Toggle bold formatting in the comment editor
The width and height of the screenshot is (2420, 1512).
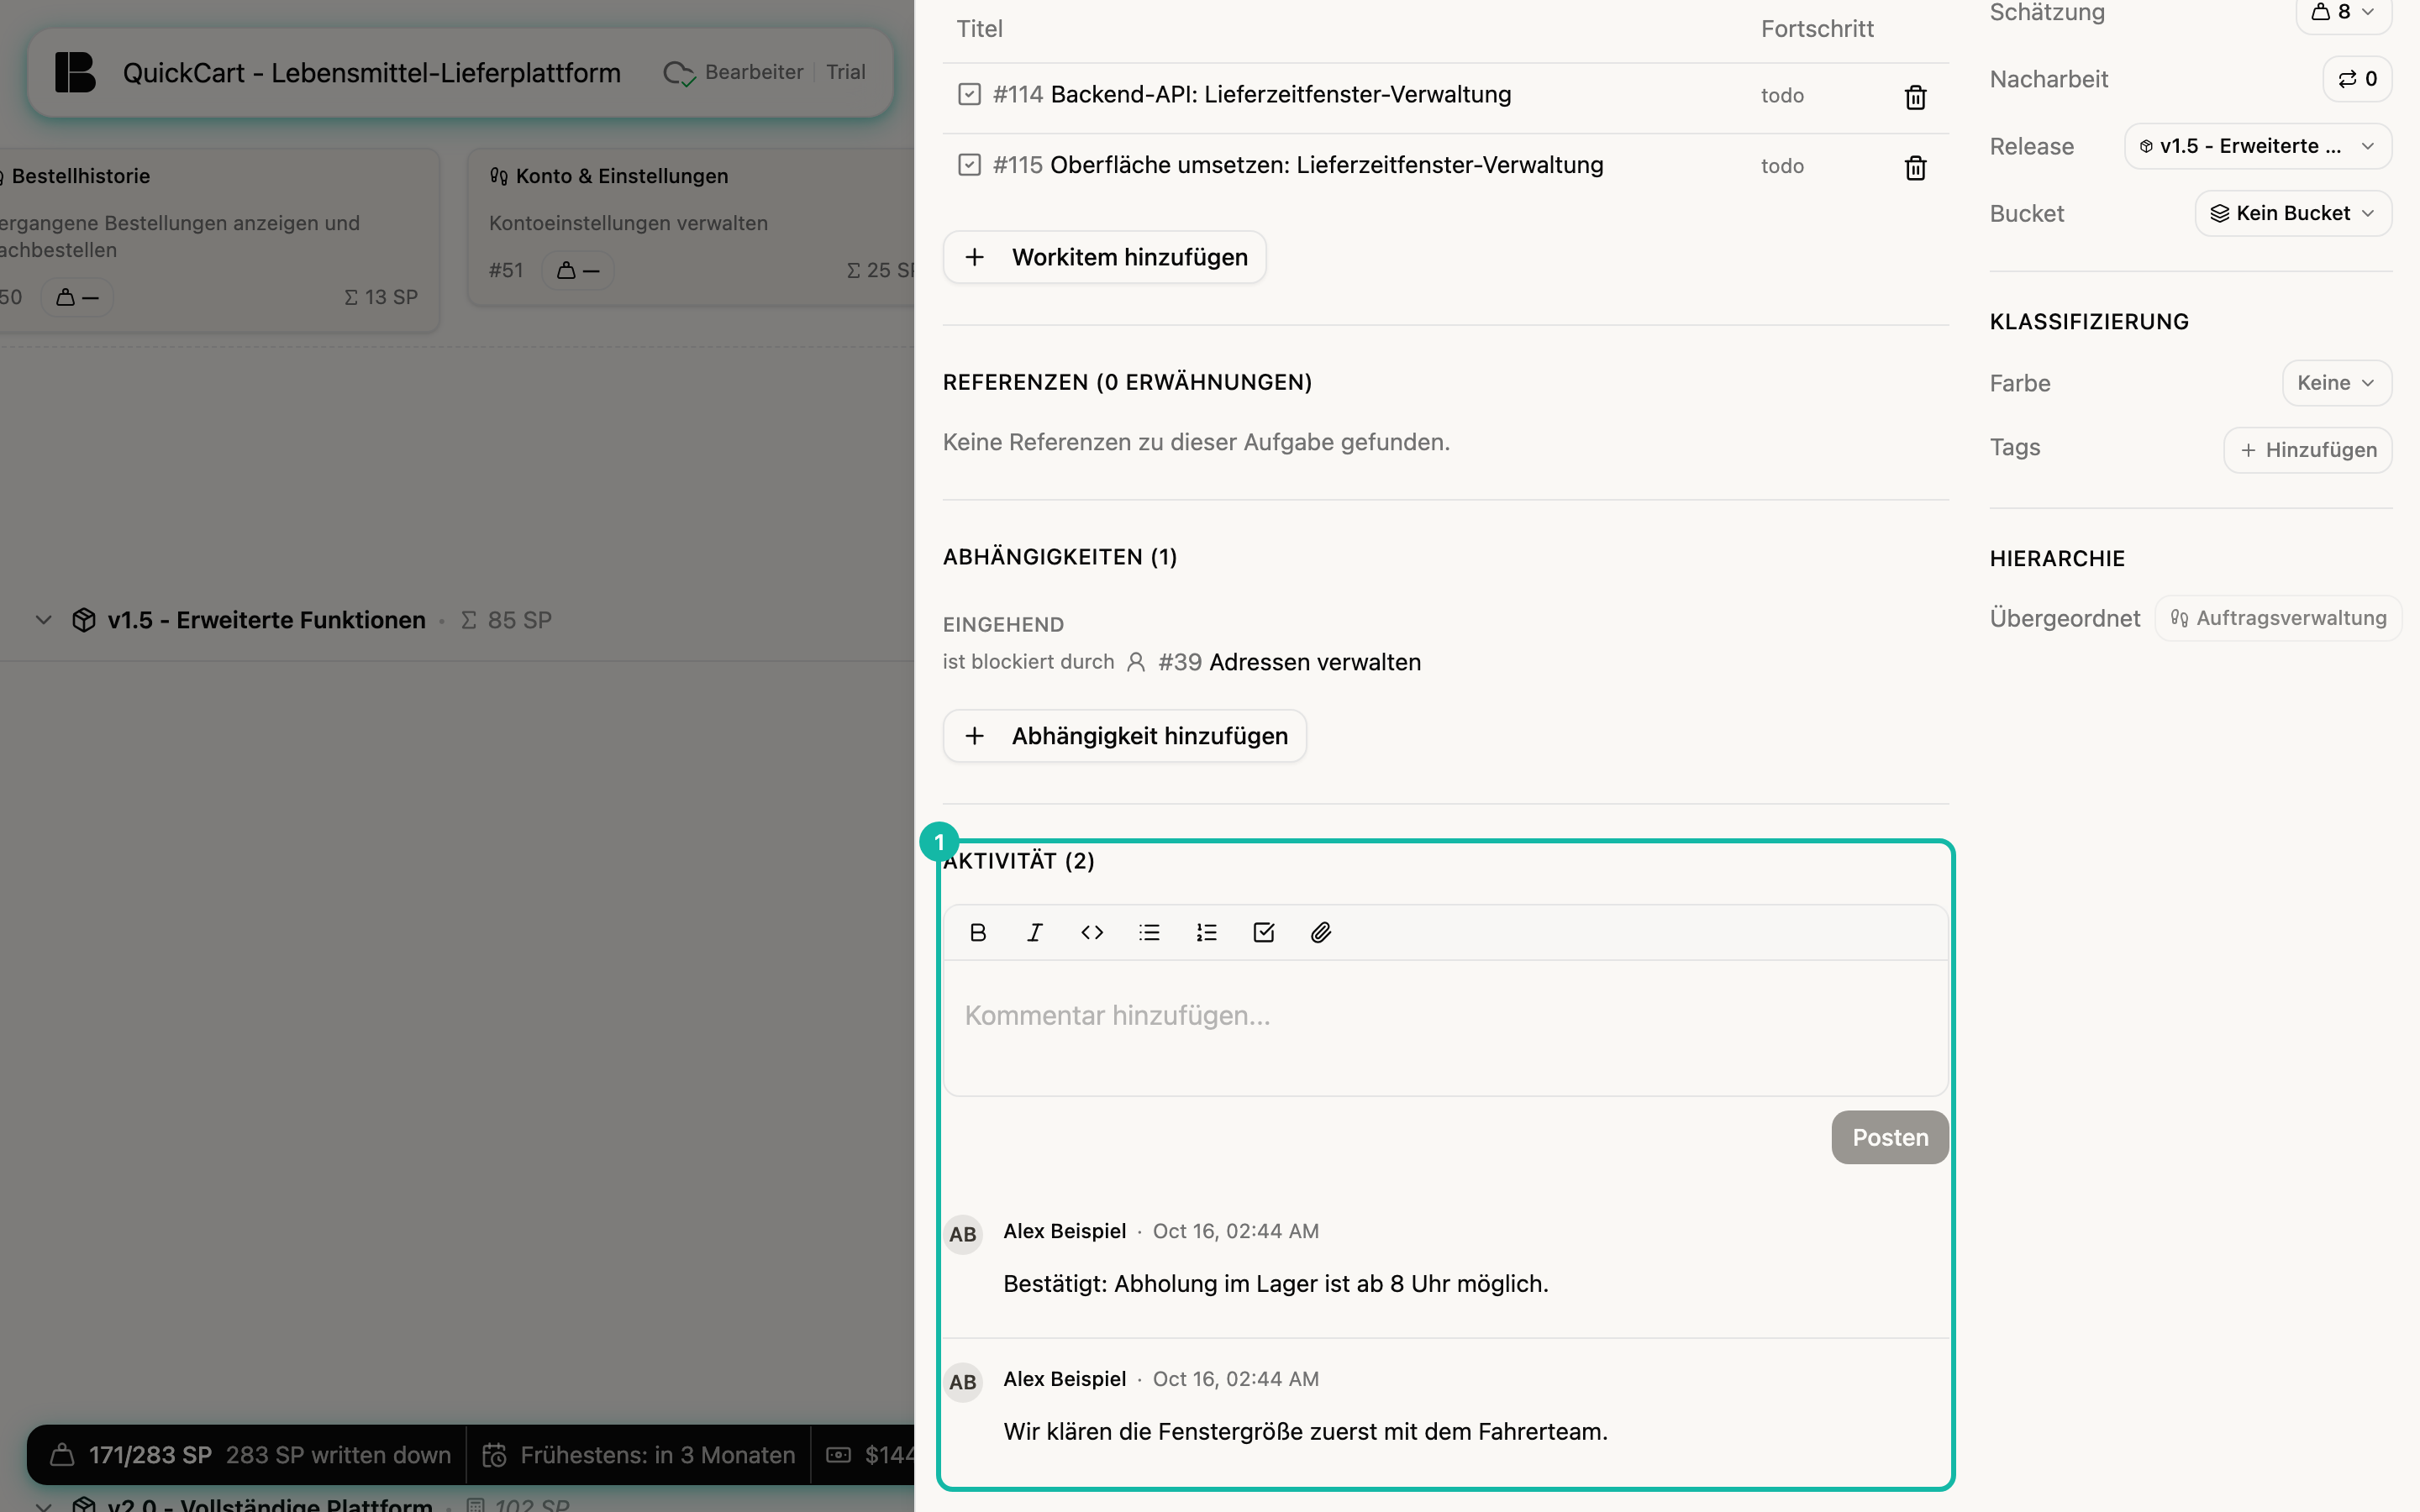coord(978,932)
